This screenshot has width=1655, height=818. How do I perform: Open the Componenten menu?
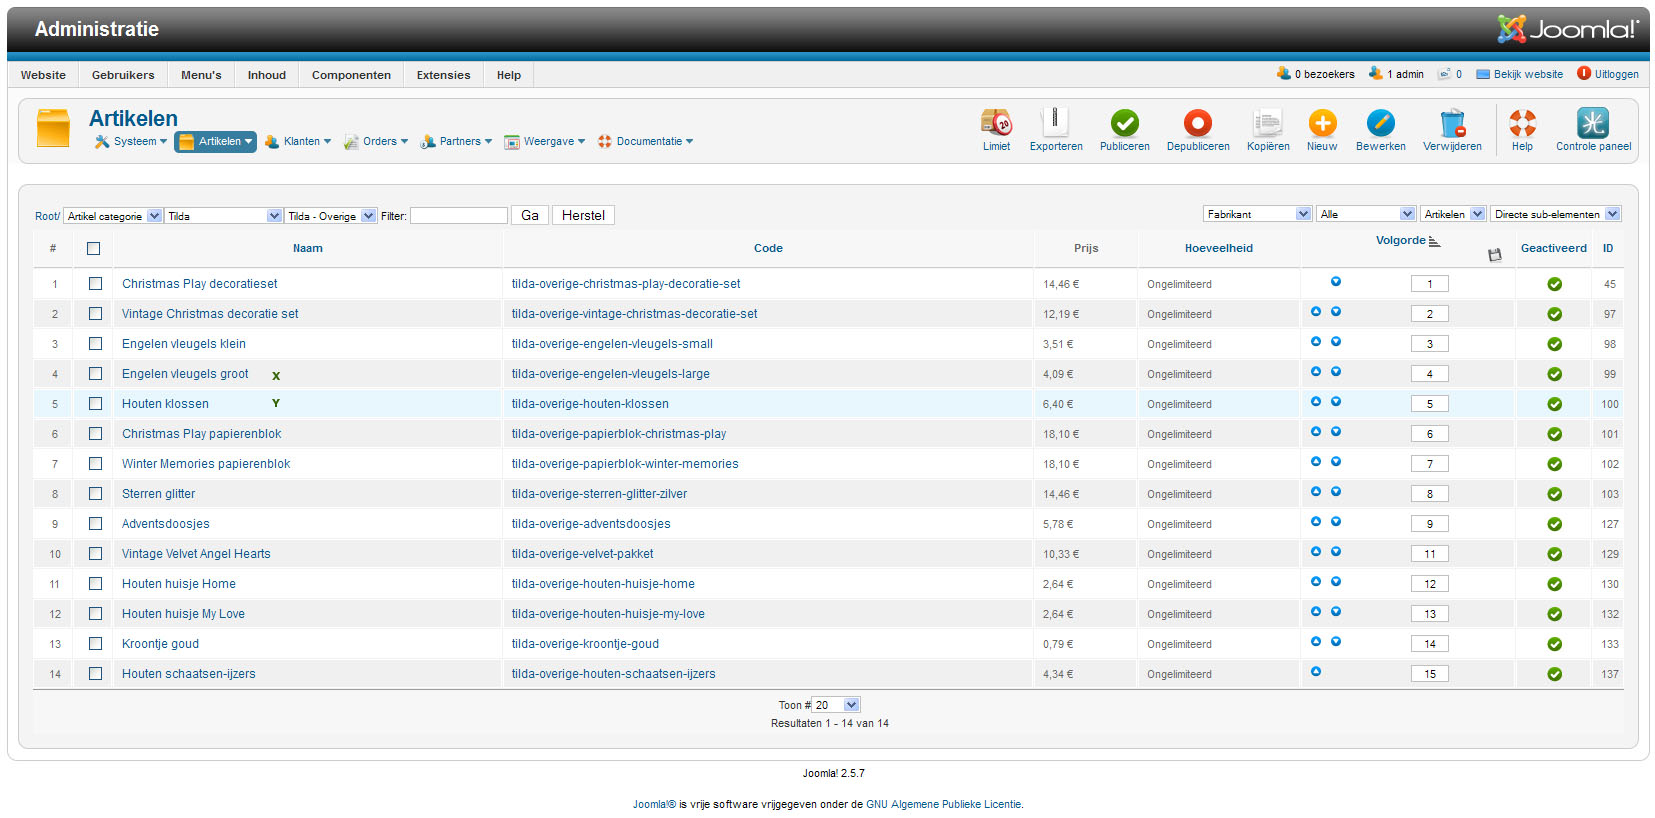point(351,75)
